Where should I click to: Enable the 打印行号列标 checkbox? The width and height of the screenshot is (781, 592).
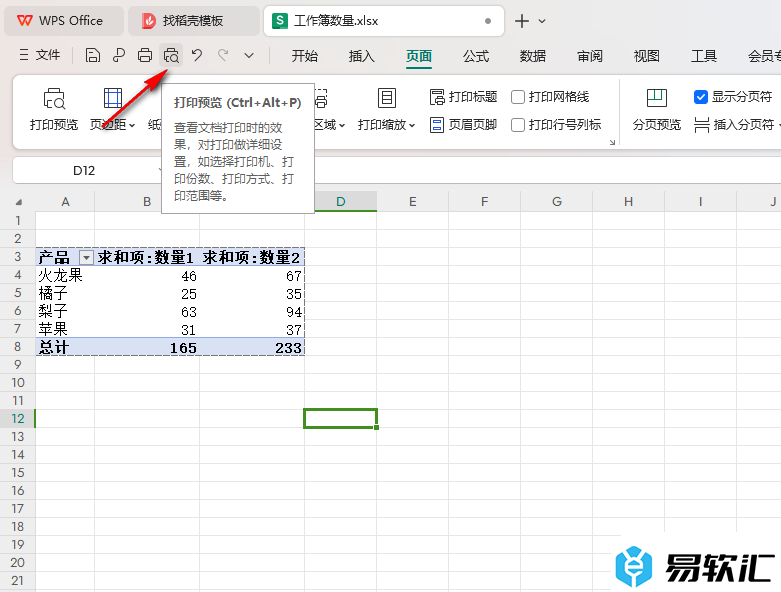(518, 125)
